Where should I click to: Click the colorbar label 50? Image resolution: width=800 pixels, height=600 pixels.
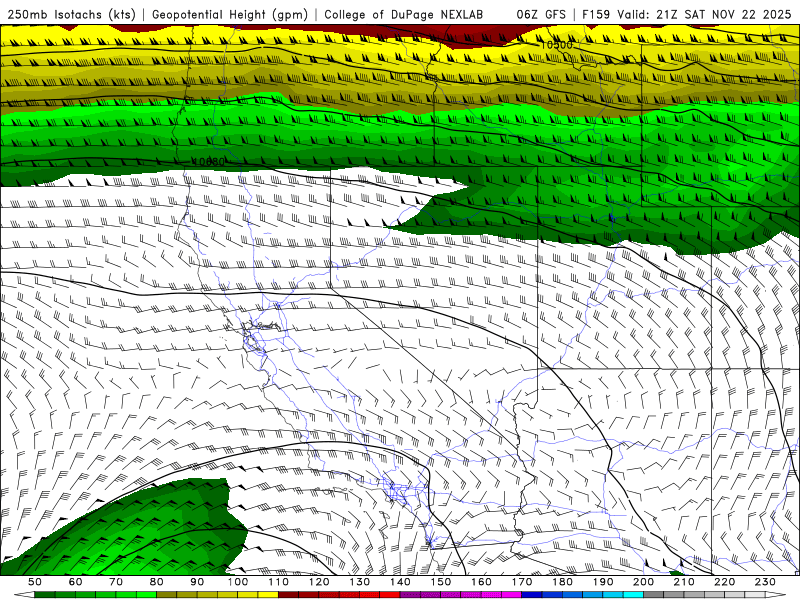point(35,582)
